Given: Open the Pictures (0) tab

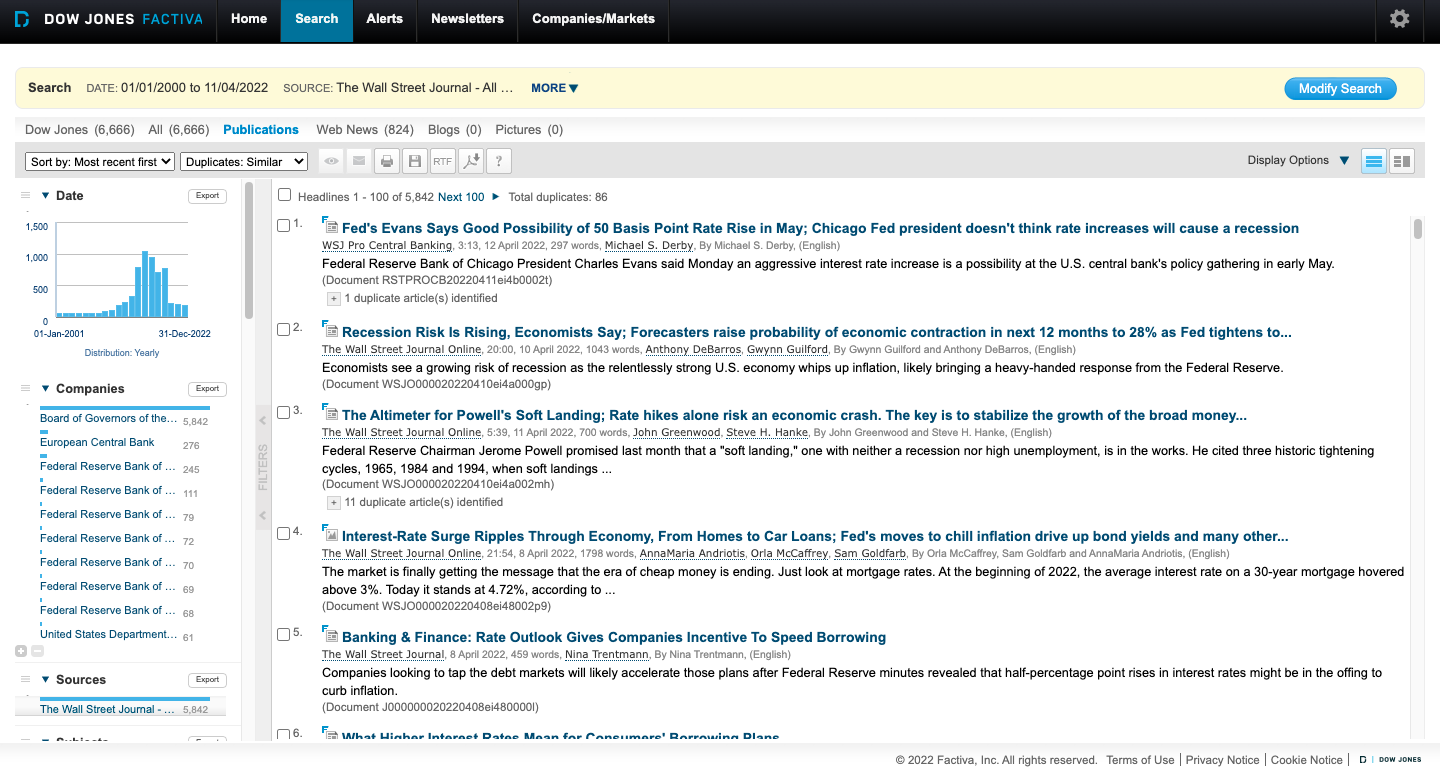Looking at the screenshot, I should pyautogui.click(x=529, y=130).
